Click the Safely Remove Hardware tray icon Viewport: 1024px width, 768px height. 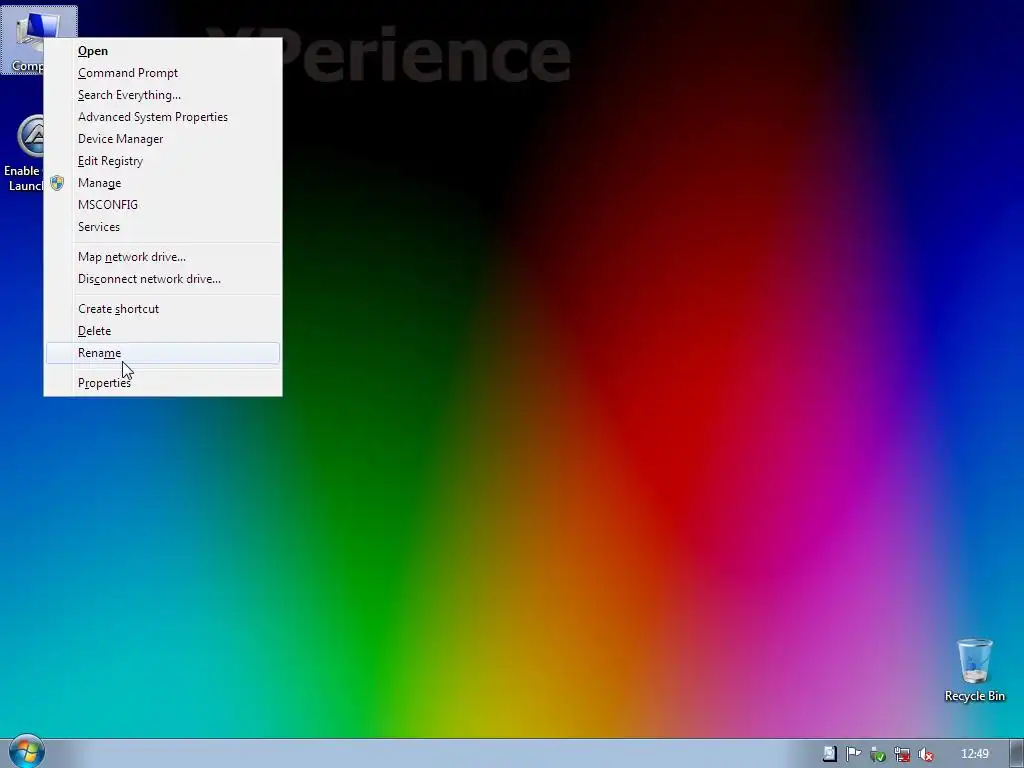877,754
